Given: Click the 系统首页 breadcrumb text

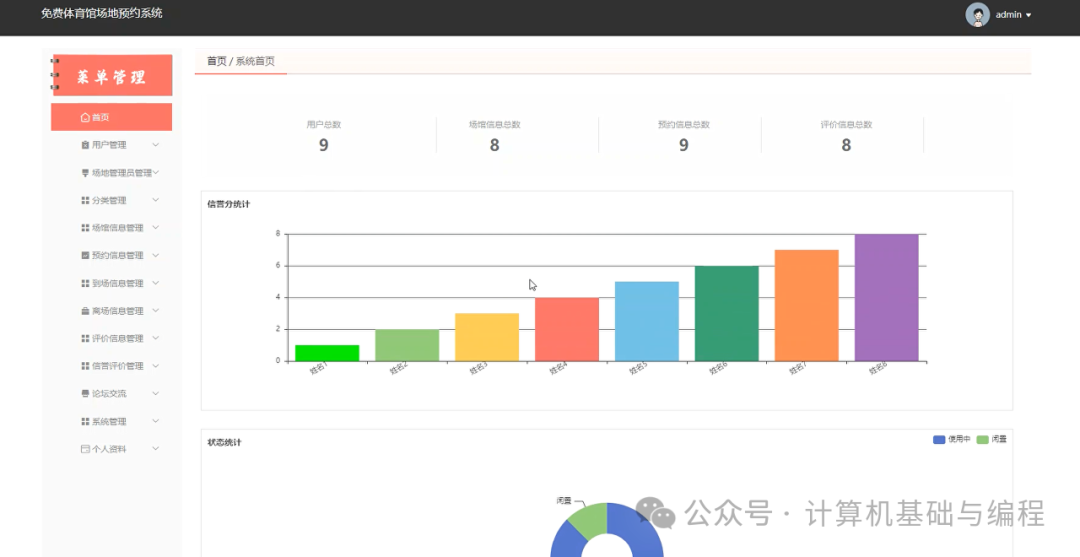Looking at the screenshot, I should click(255, 61).
